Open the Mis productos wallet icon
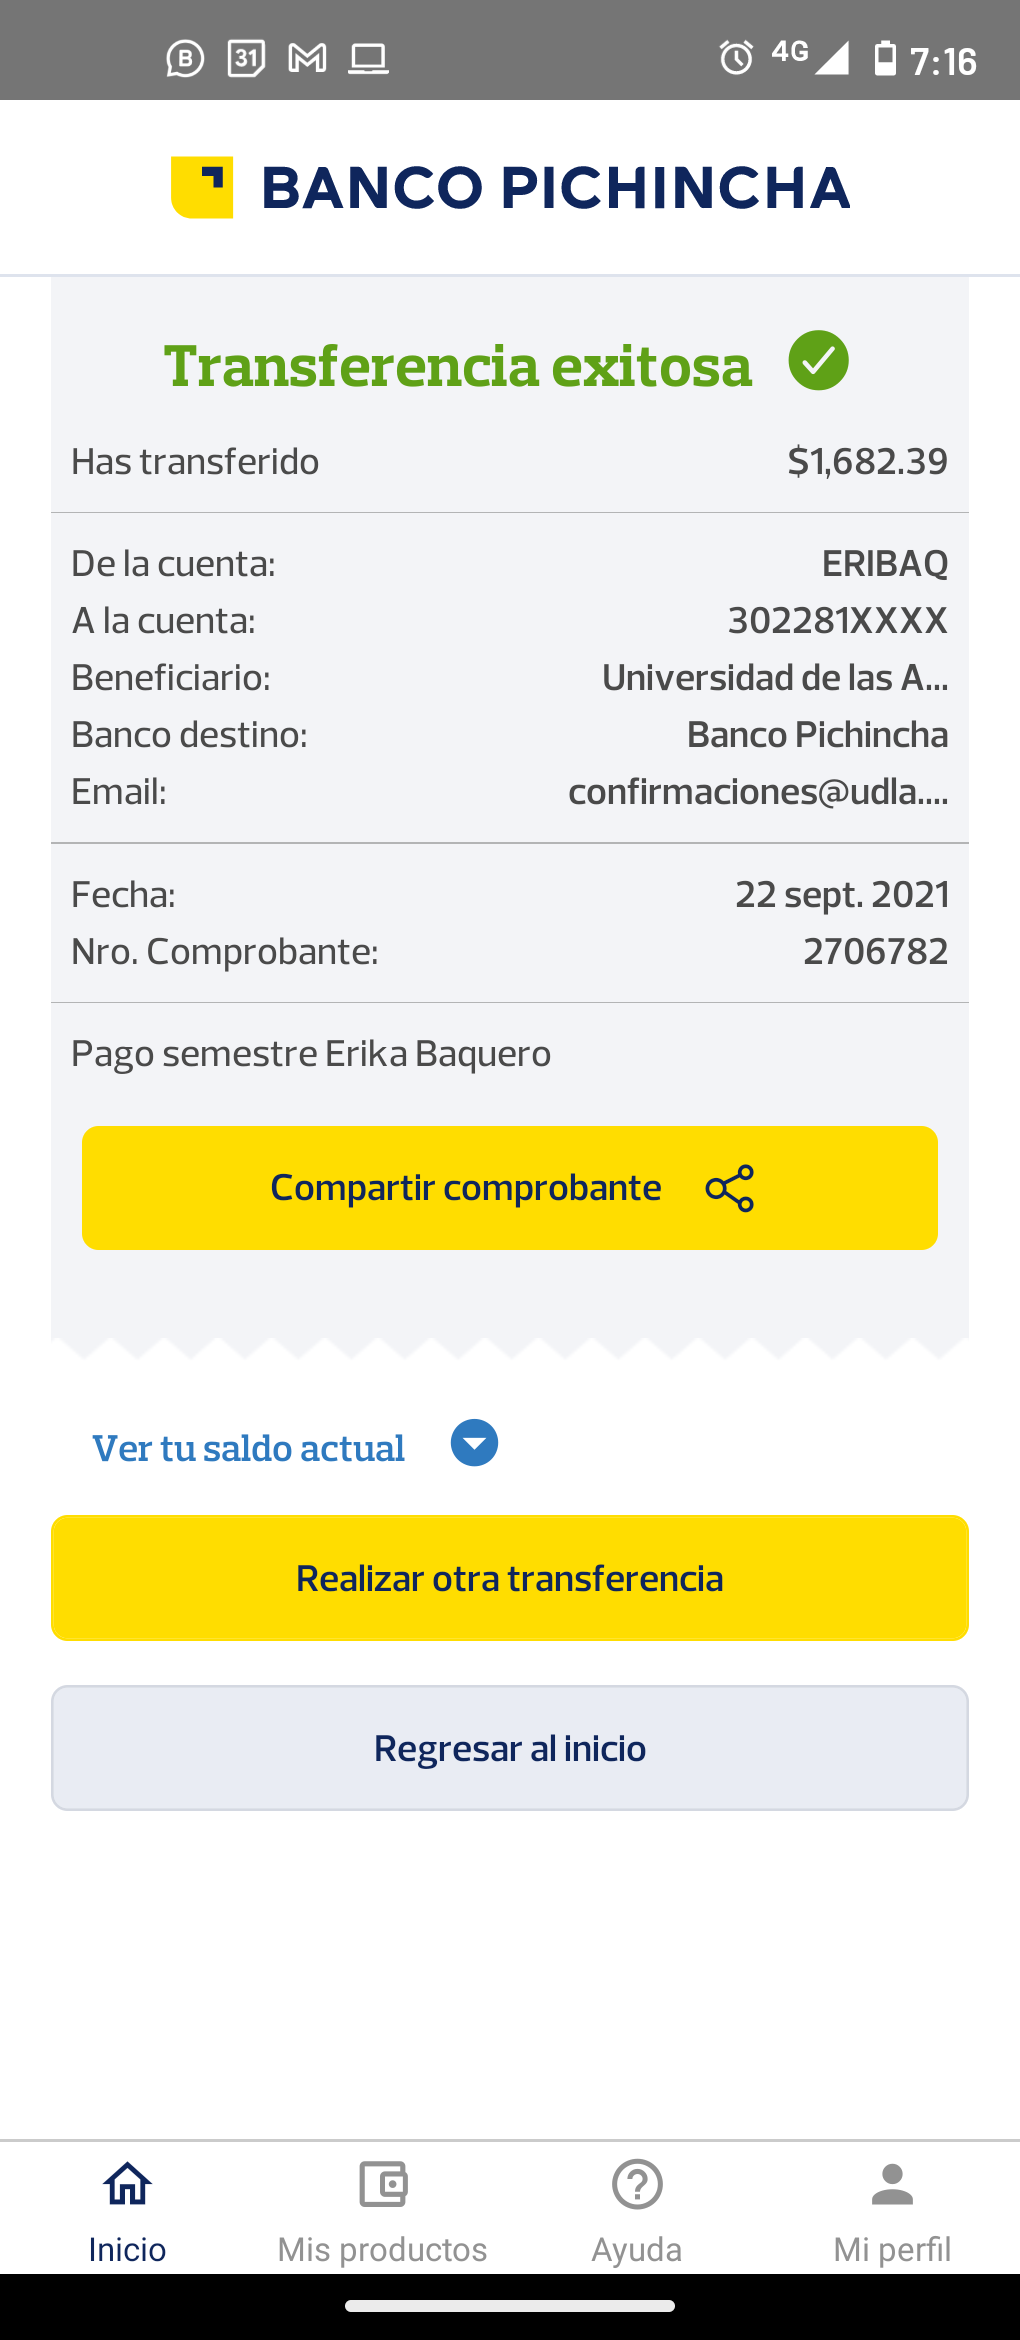Image resolution: width=1020 pixels, height=2340 pixels. point(383,2184)
